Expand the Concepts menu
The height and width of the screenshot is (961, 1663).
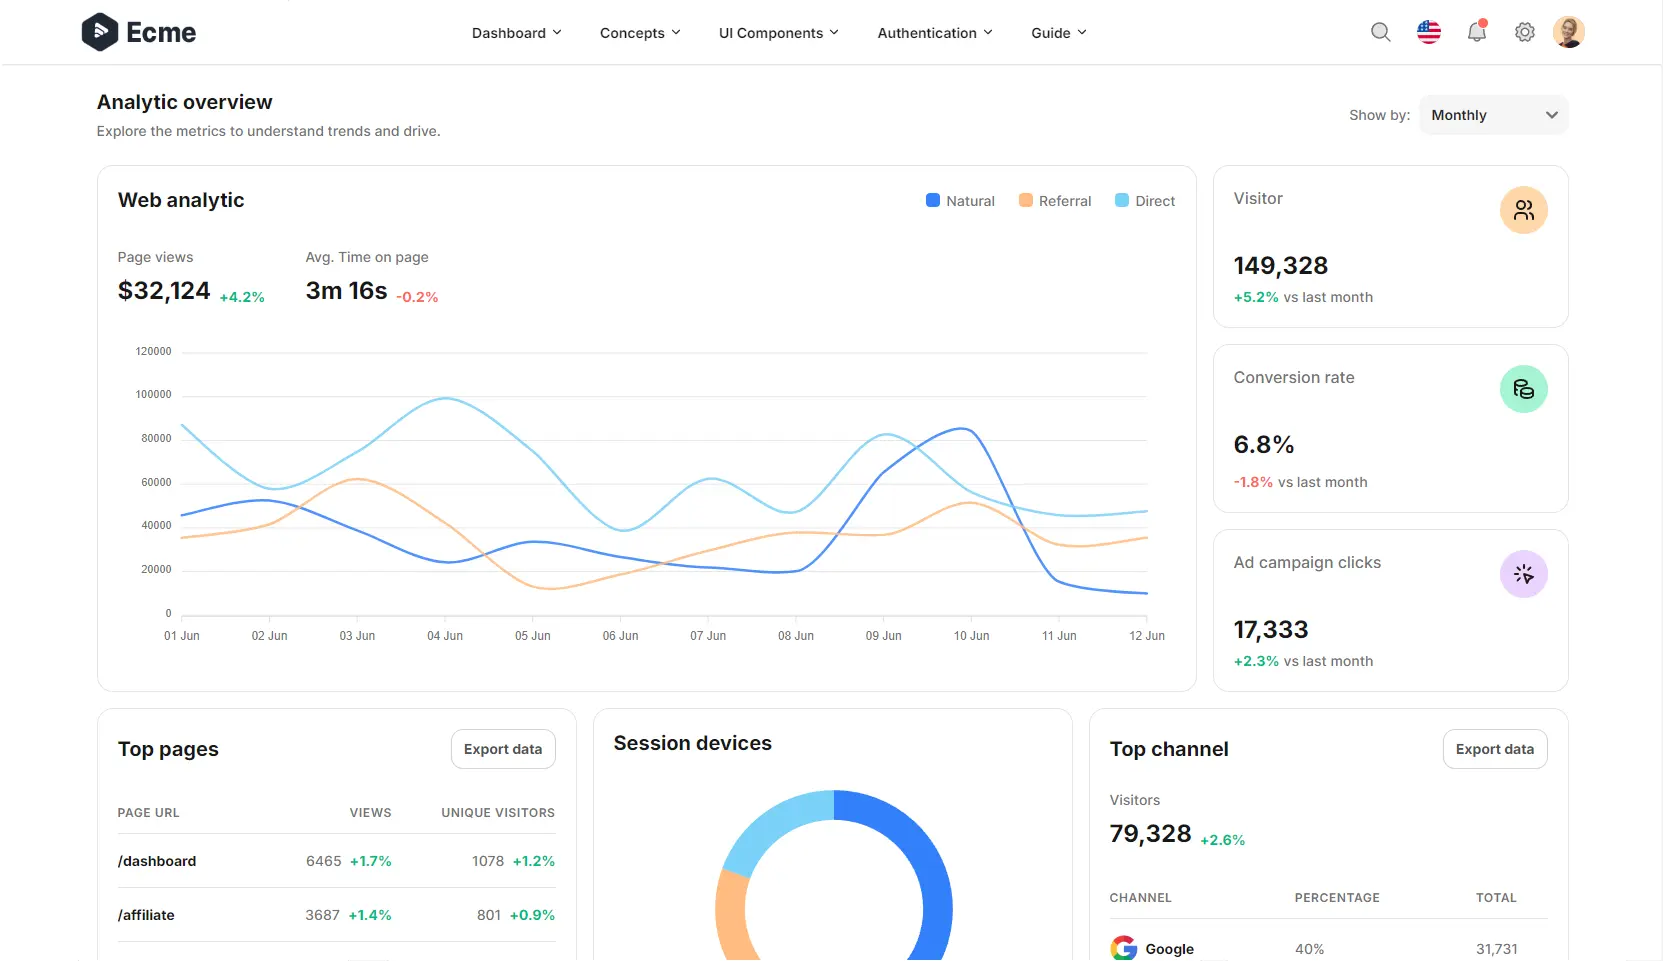[x=639, y=32]
